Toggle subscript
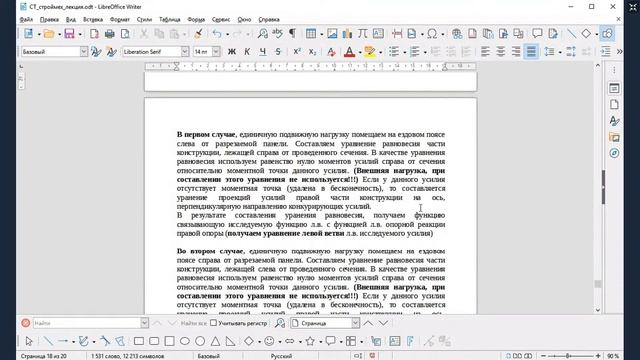The height and width of the screenshot is (360, 640). [x=312, y=52]
